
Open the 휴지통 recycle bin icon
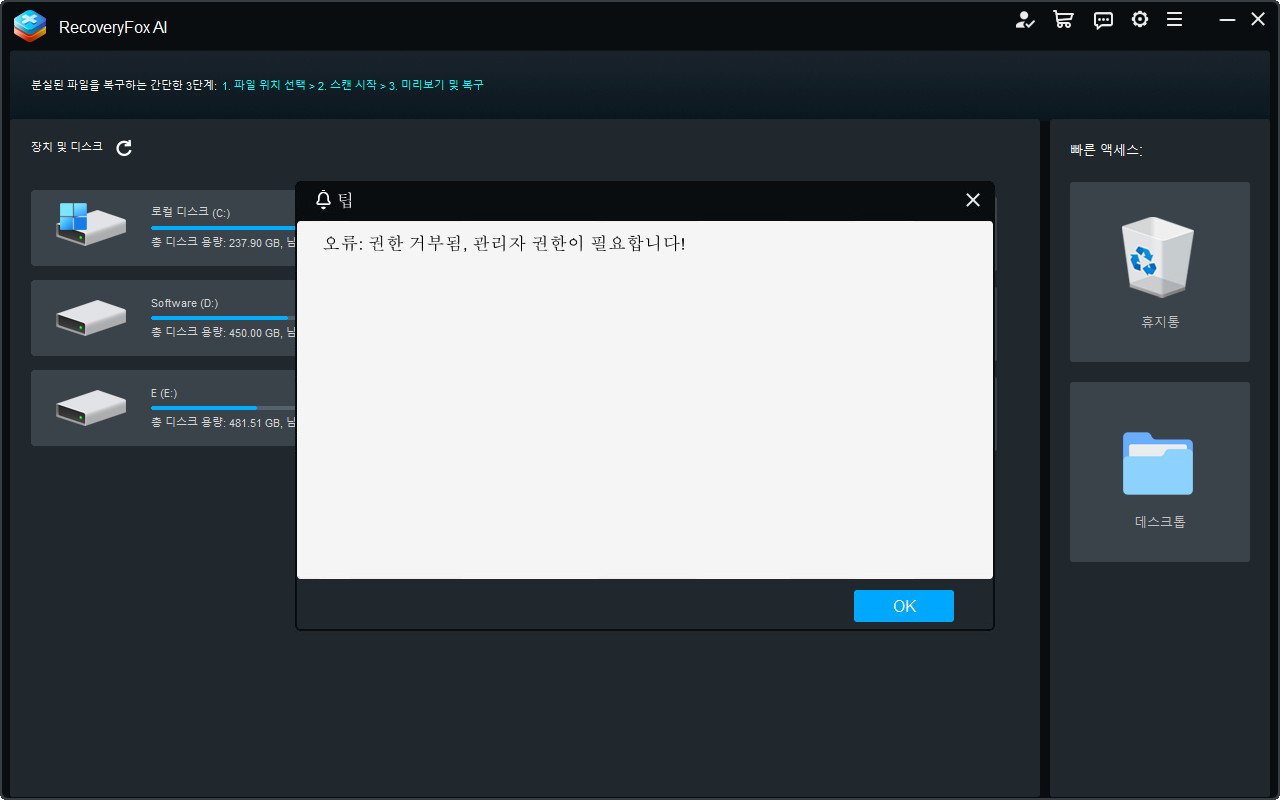pyautogui.click(x=1159, y=257)
